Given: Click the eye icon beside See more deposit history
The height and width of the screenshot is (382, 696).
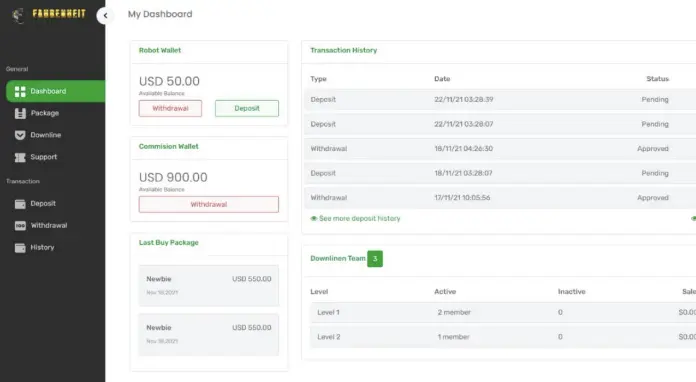Looking at the screenshot, I should click(314, 218).
